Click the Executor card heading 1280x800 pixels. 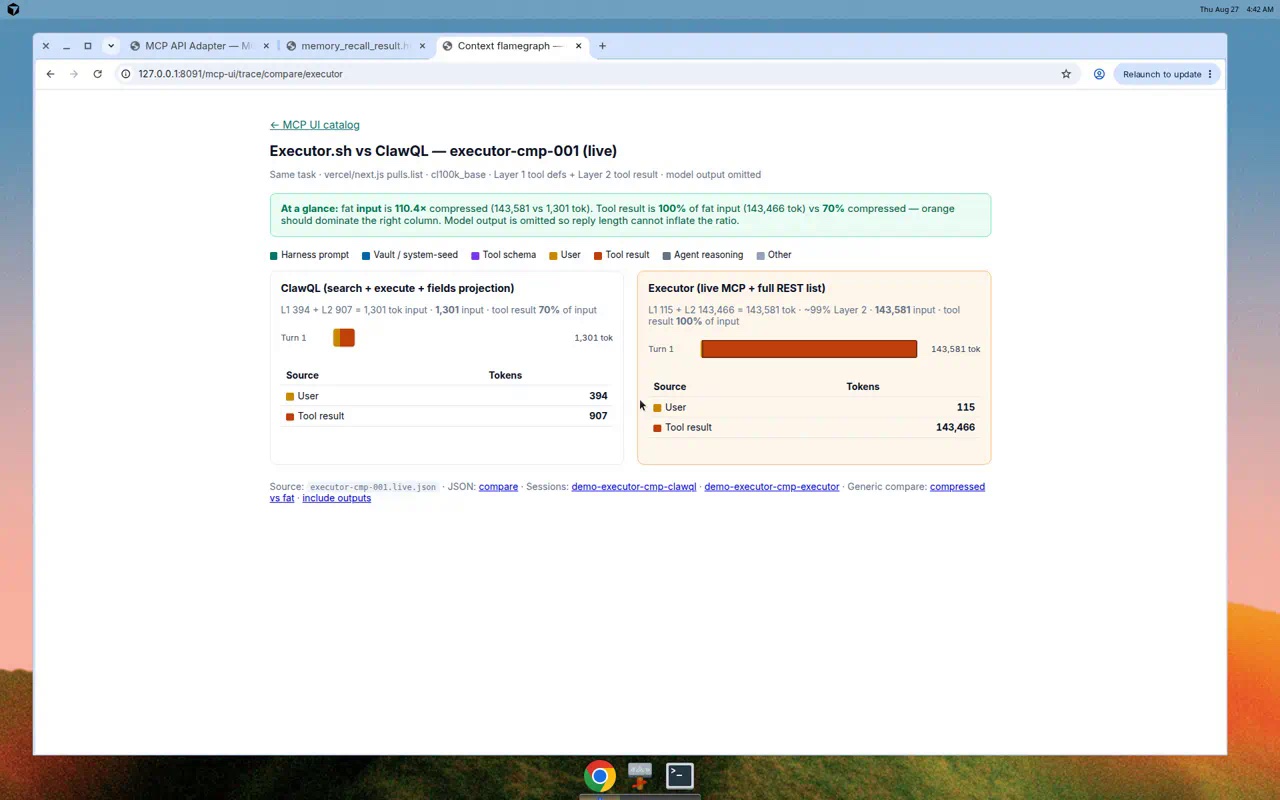(736, 288)
